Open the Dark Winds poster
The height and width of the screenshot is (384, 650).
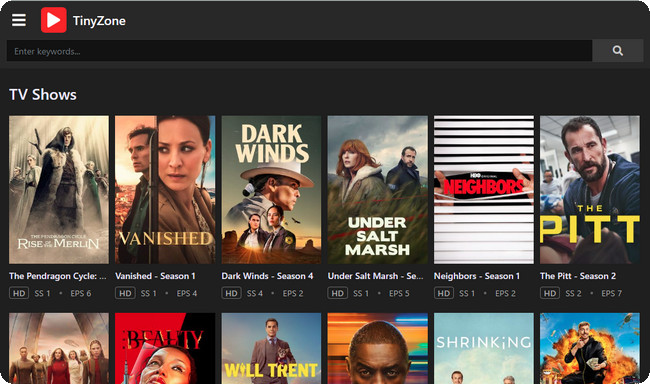coord(271,190)
